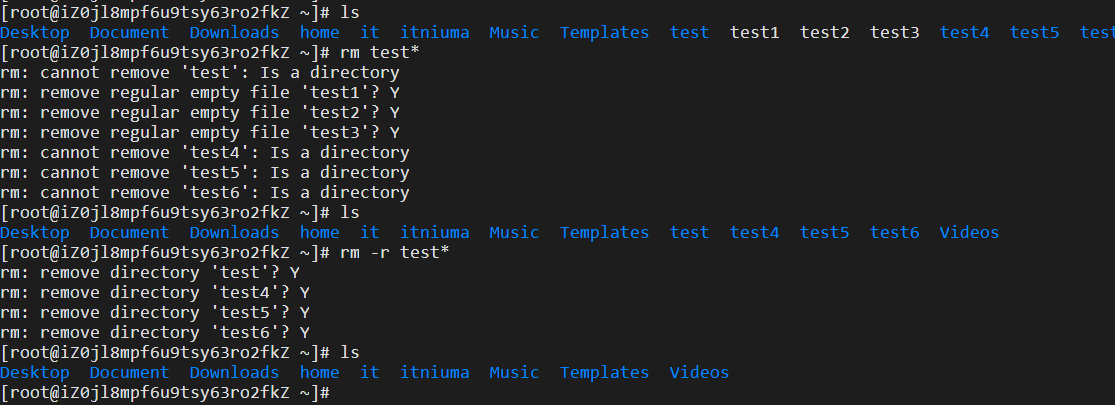This screenshot has height=405, width=1115.
Task: Select test3 in the first ls listing
Action: click(894, 32)
